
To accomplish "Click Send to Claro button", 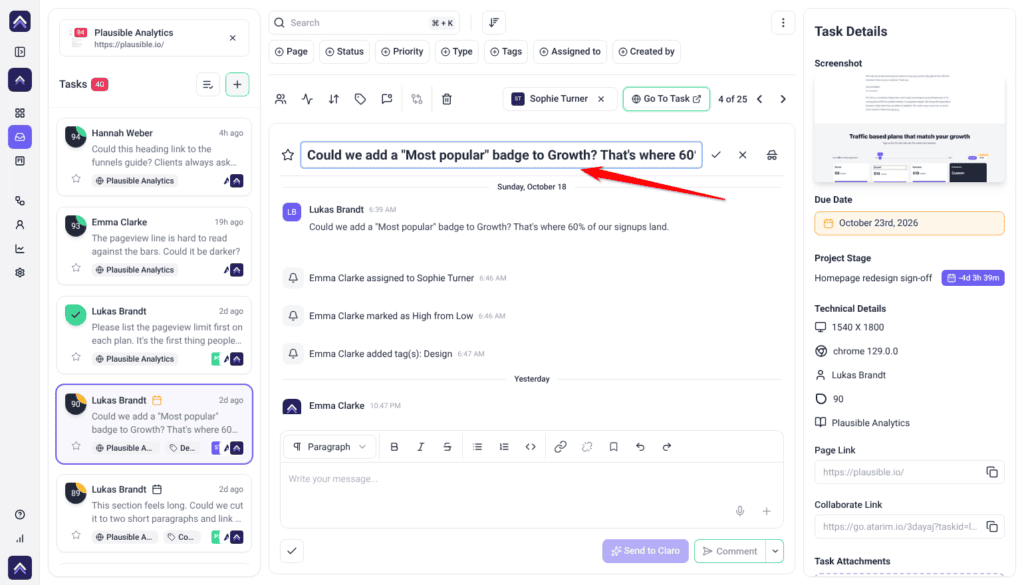I will (645, 551).
